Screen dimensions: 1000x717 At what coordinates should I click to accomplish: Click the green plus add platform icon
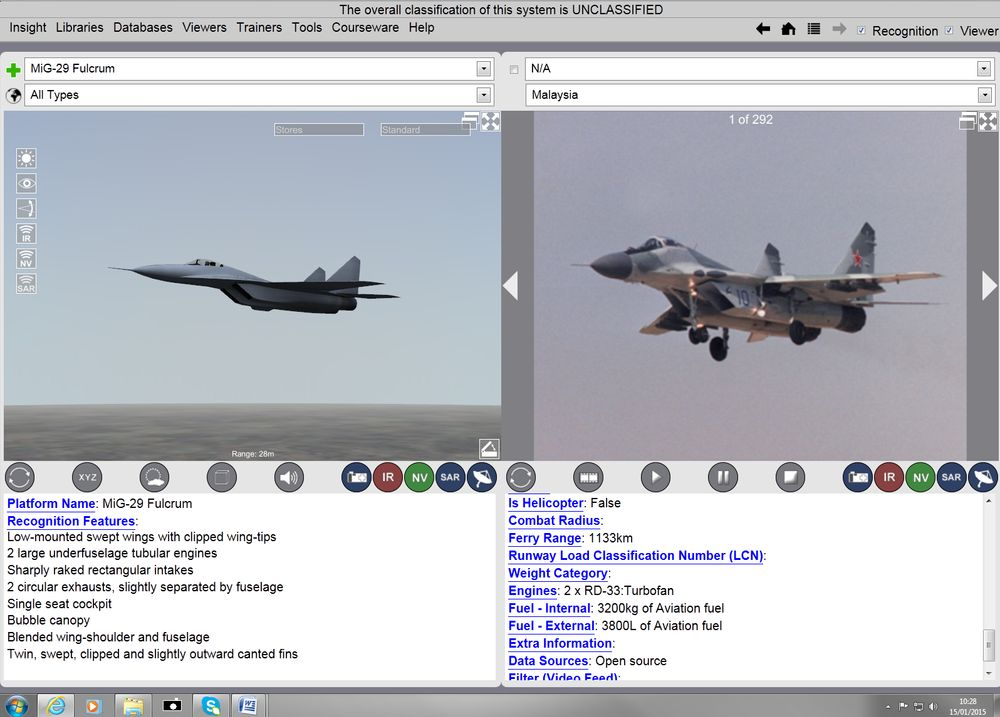[13, 70]
